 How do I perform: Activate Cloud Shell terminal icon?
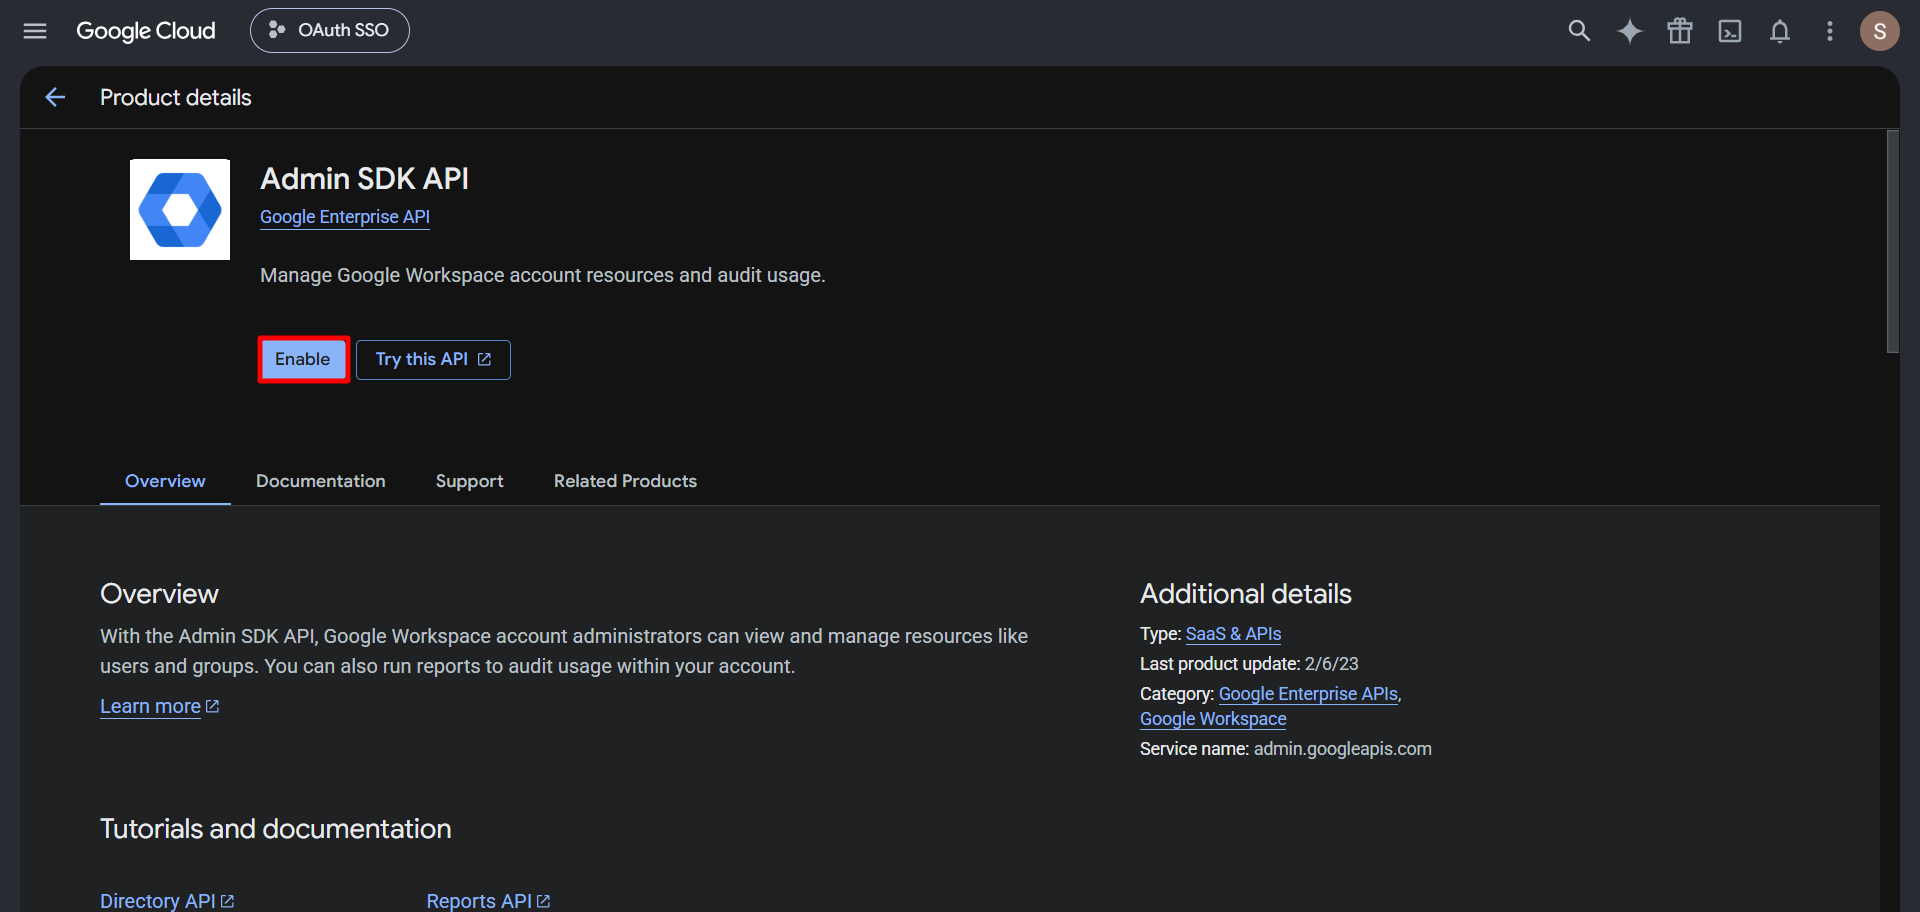point(1730,31)
